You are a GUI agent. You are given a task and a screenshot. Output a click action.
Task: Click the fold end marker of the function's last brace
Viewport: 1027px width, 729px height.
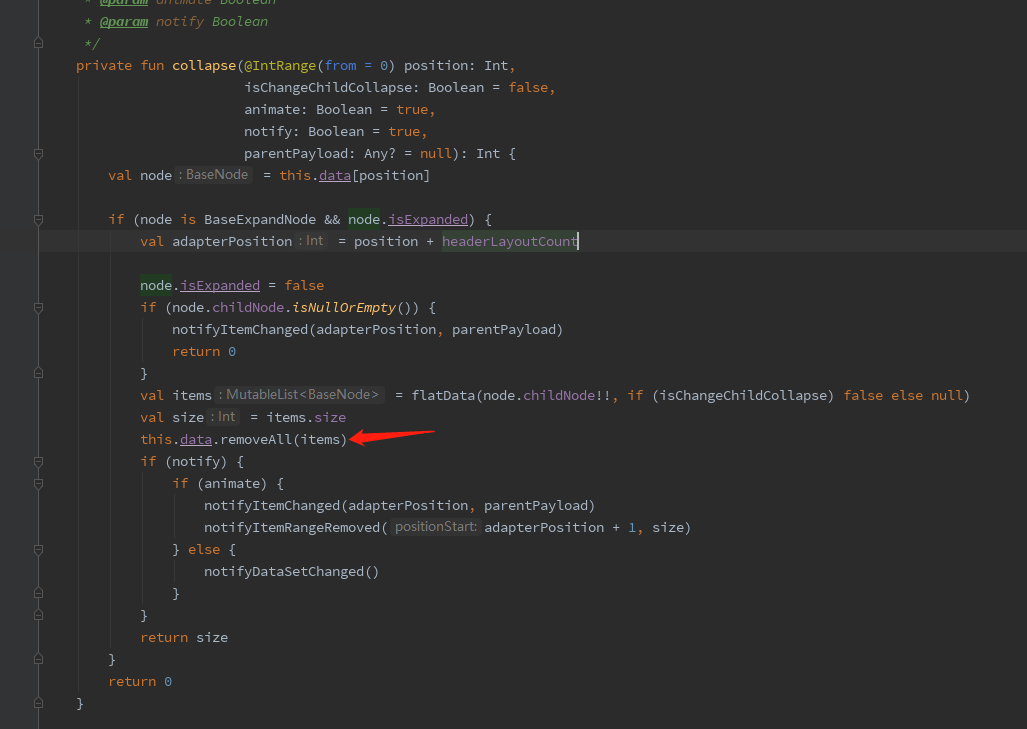tap(39, 703)
